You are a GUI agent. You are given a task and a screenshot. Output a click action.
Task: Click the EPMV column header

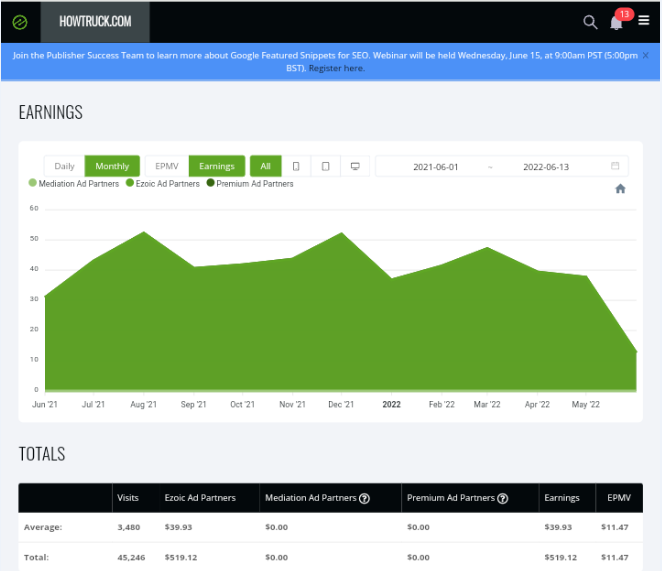coord(619,498)
